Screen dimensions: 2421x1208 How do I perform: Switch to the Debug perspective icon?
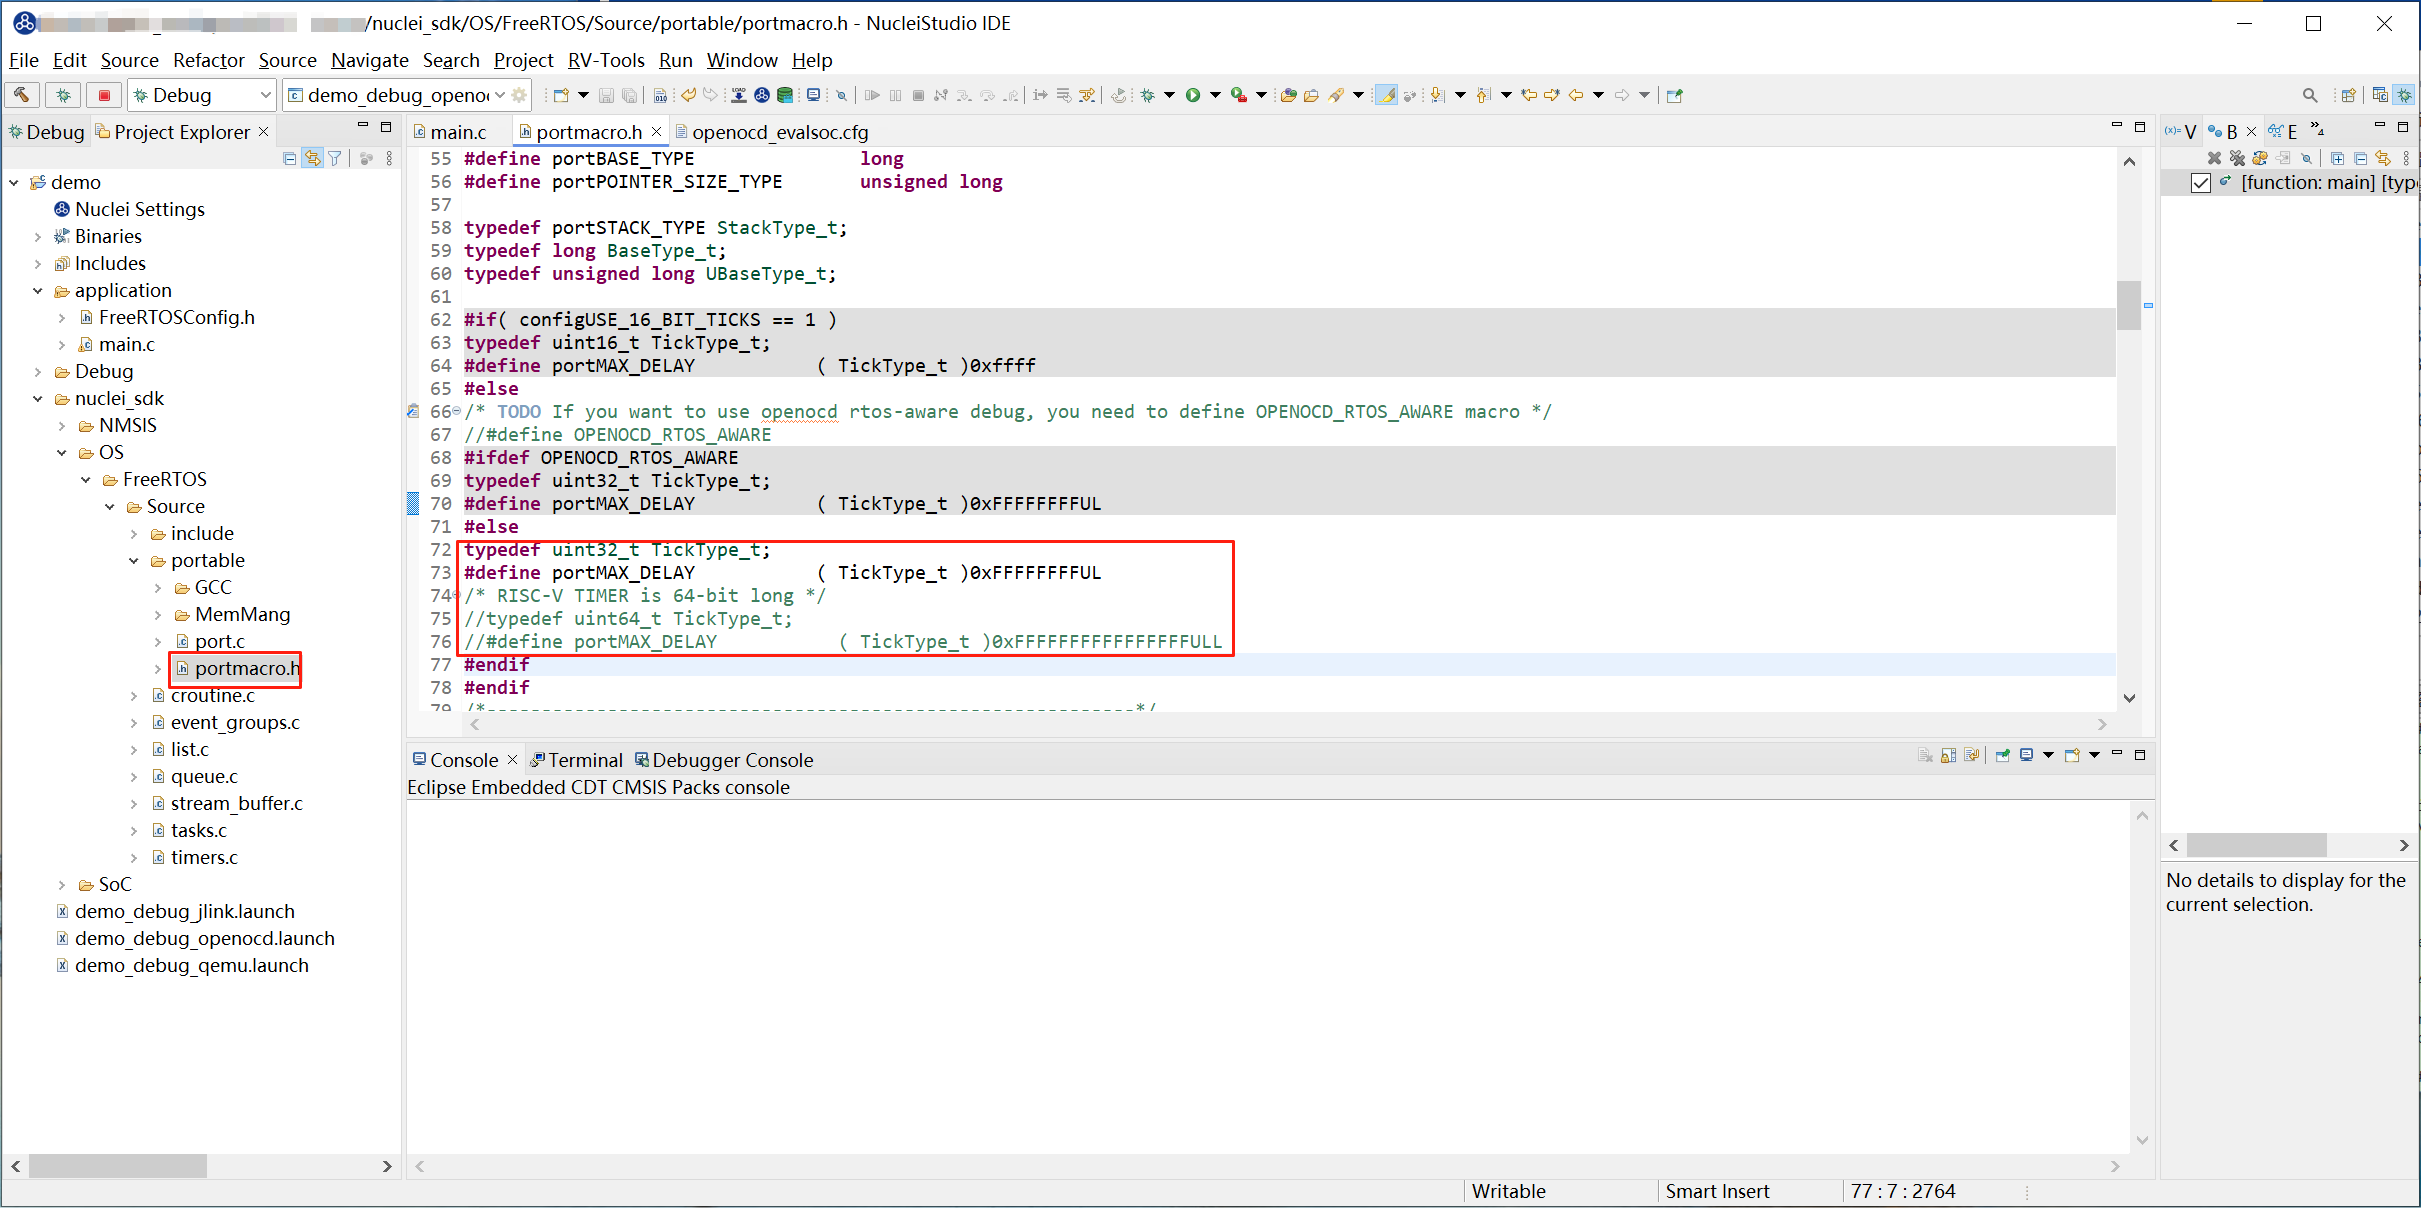(2404, 95)
